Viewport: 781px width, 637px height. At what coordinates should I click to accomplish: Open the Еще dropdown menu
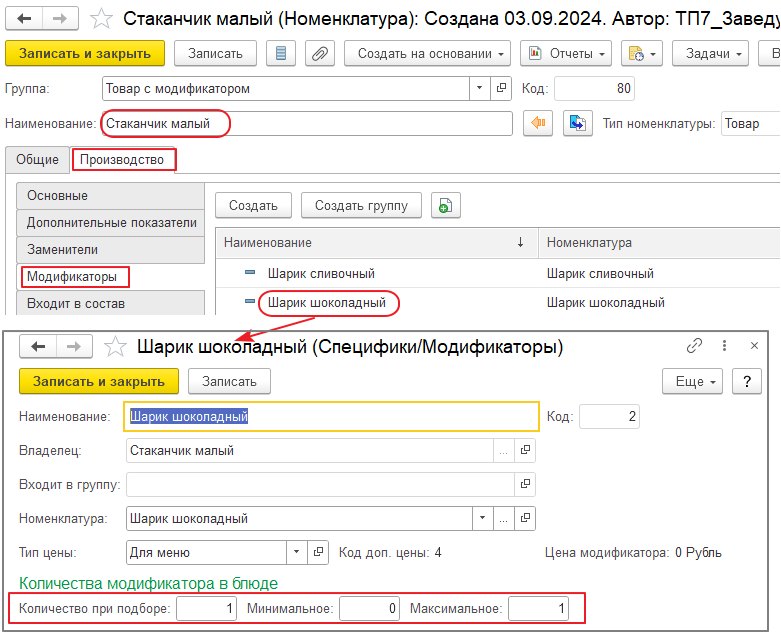[692, 381]
